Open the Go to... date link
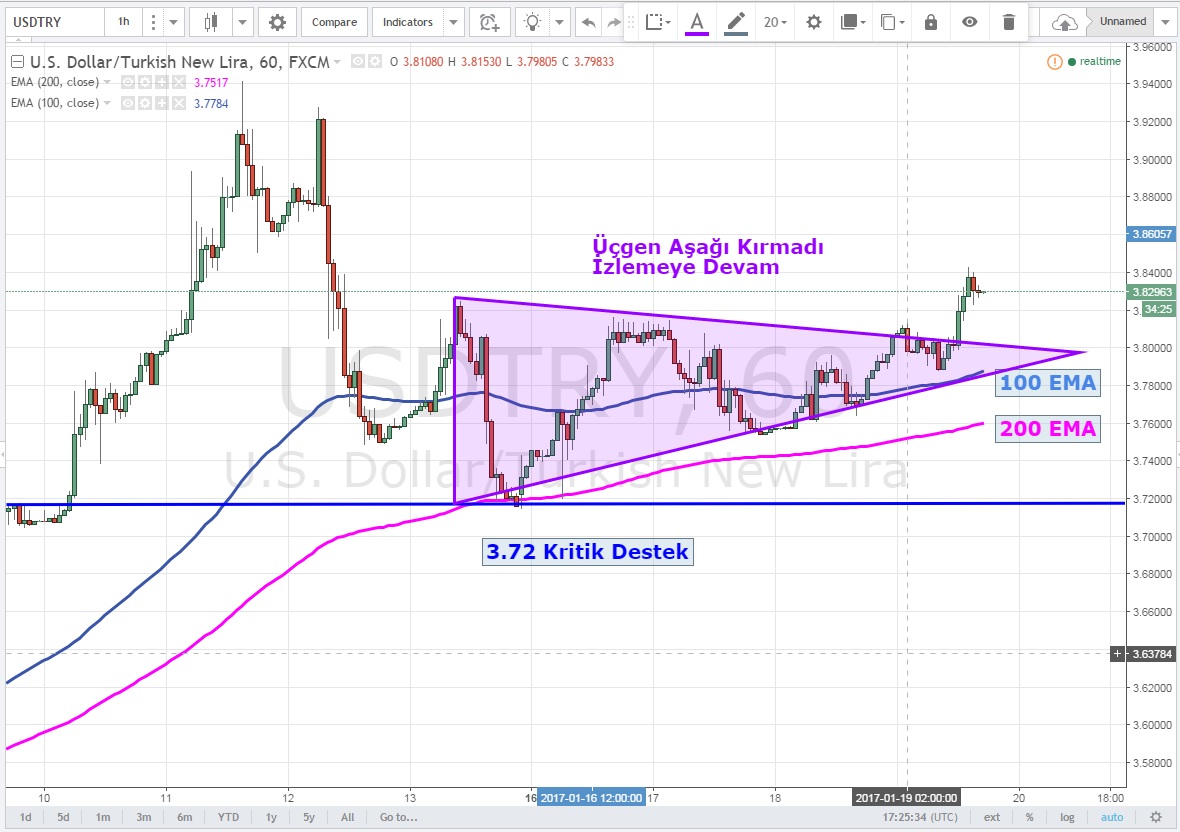The height and width of the screenshot is (832, 1180). (x=397, y=817)
